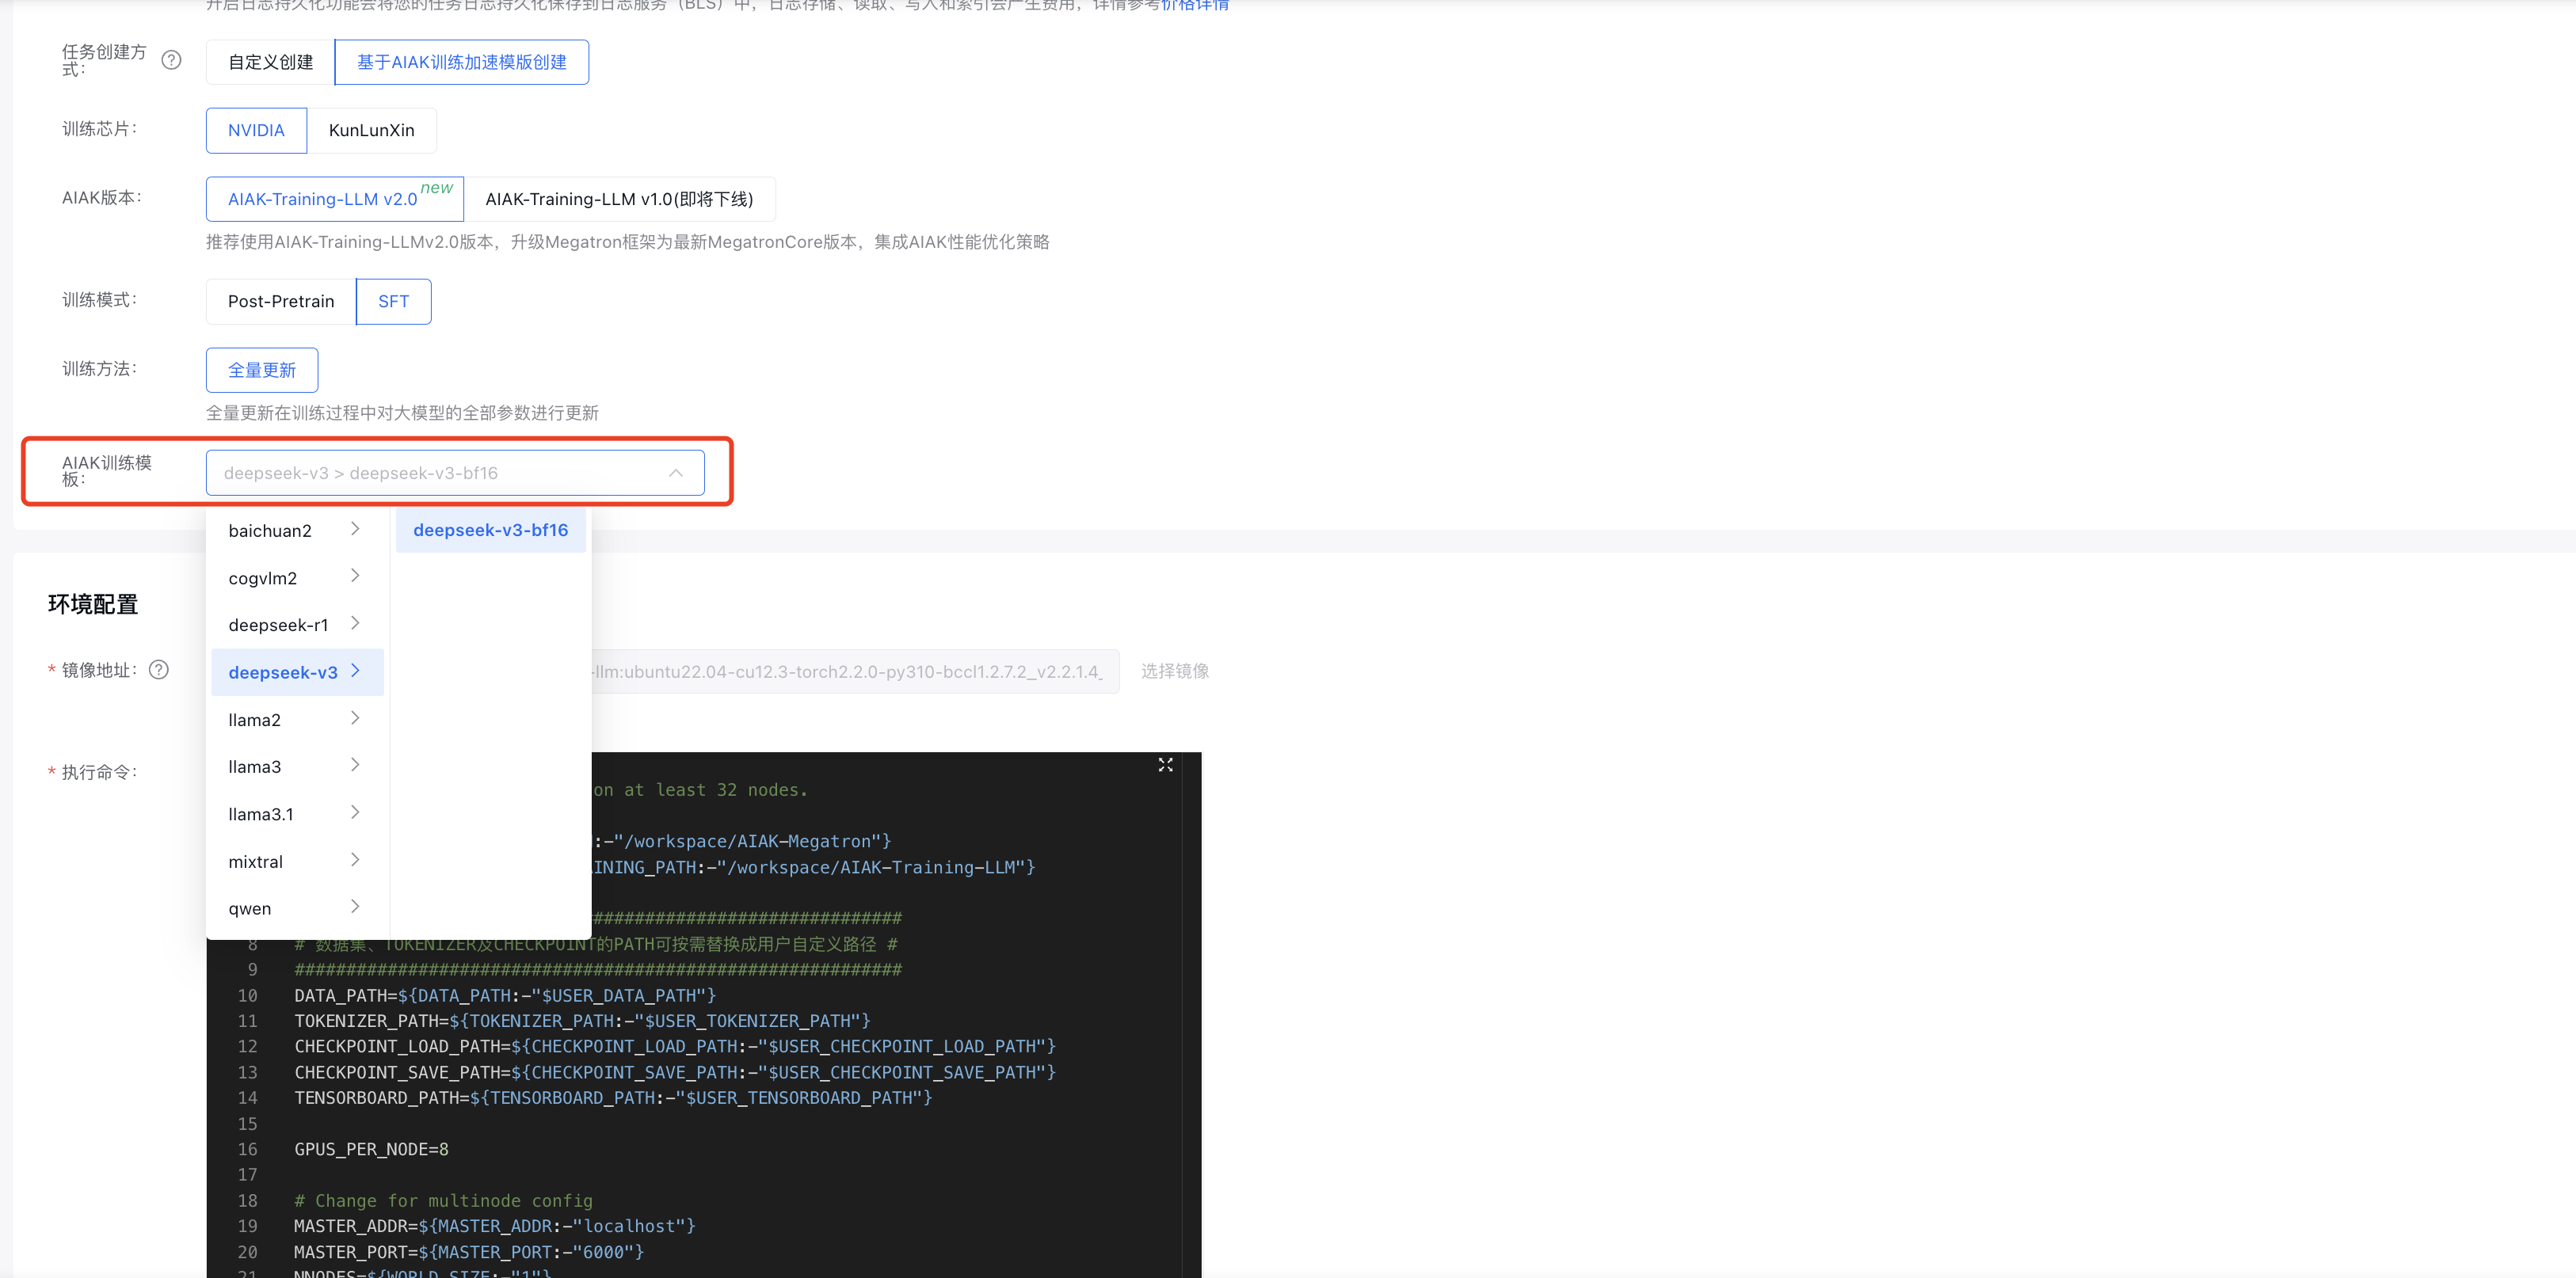The height and width of the screenshot is (1278, 2576).
Task: Expand mixtral submenu arrow
Action: [x=355, y=860]
